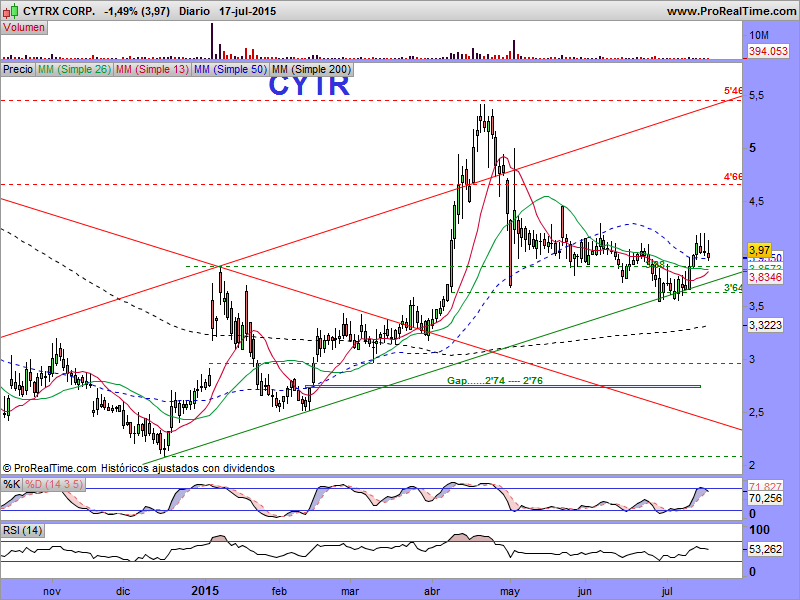The height and width of the screenshot is (600, 800).
Task: Click the 5'46 resistance level label
Action: 733,91
